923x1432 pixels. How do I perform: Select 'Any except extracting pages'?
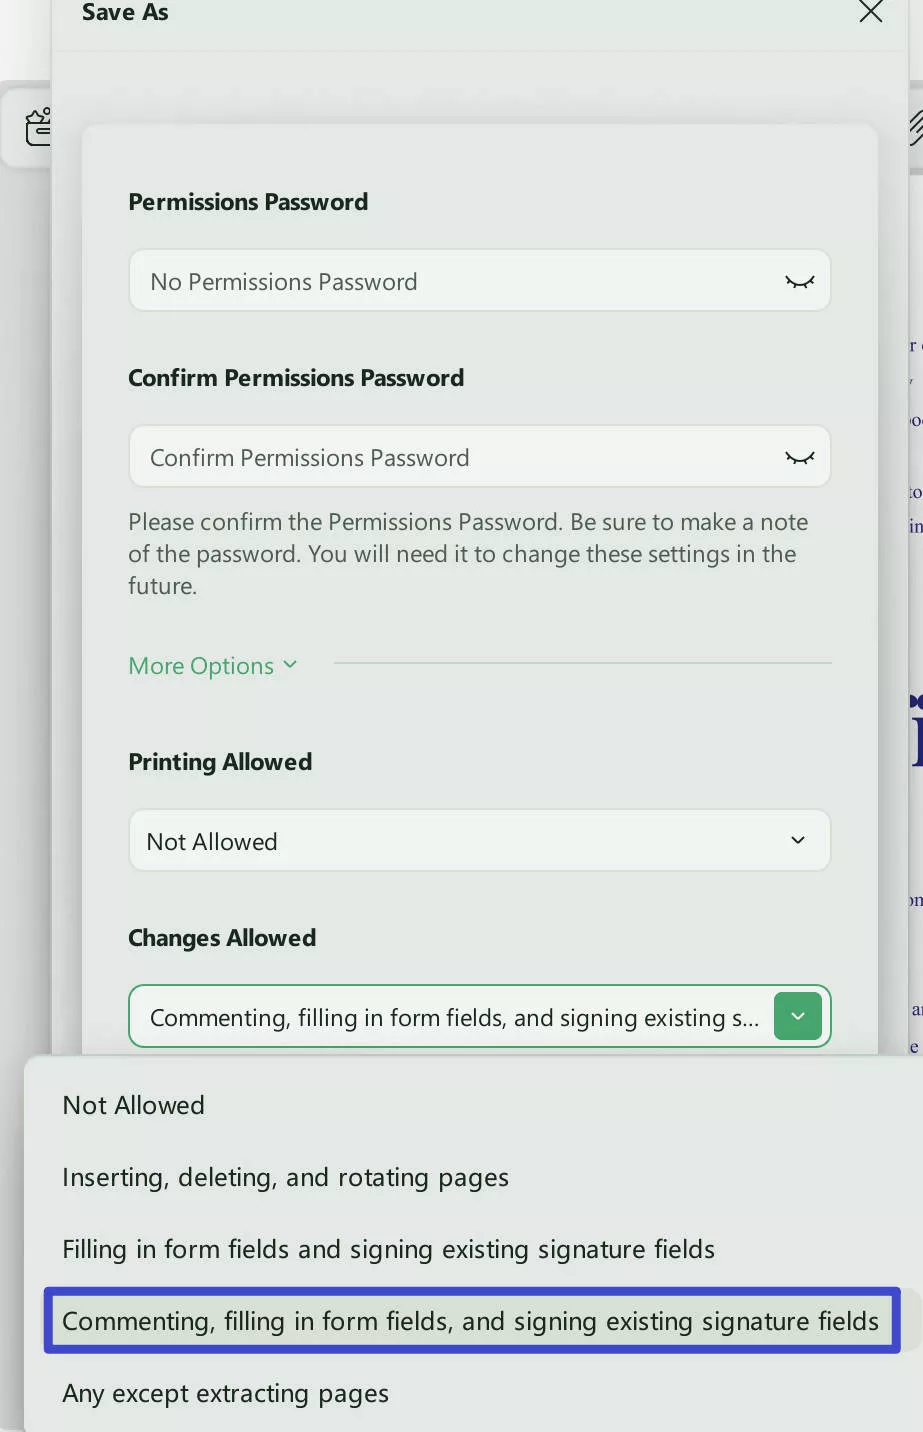225,1393
